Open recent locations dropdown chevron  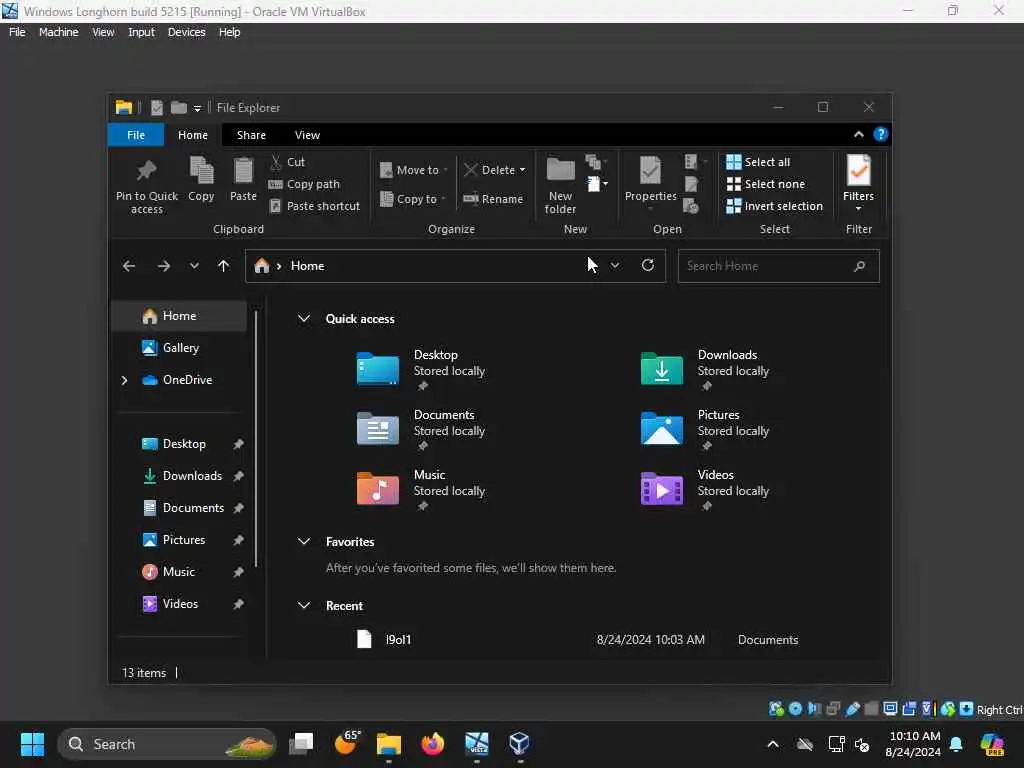(194, 266)
